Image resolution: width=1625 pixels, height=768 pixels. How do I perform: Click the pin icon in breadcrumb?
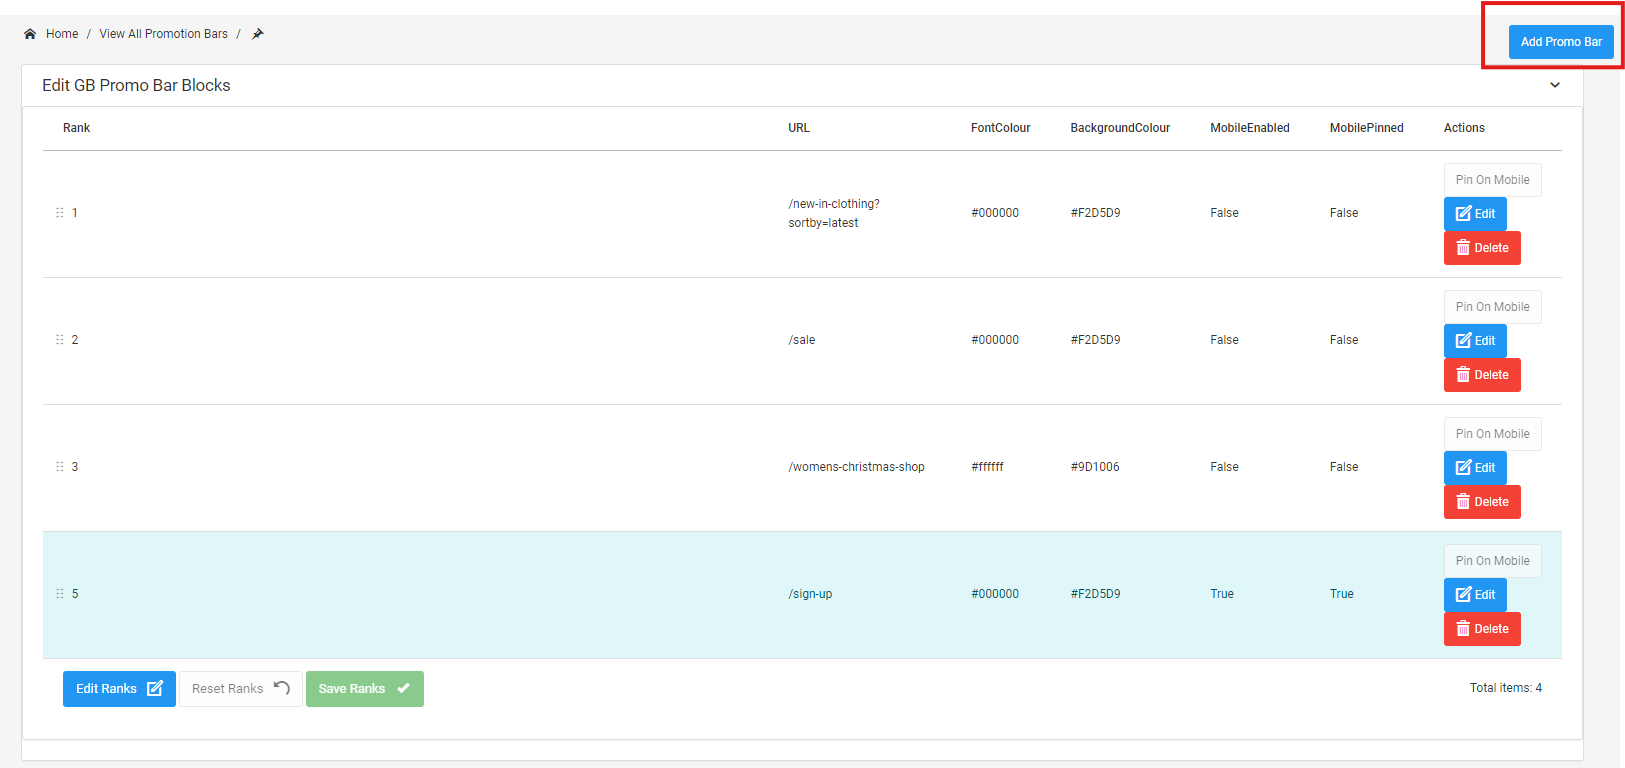click(x=257, y=34)
